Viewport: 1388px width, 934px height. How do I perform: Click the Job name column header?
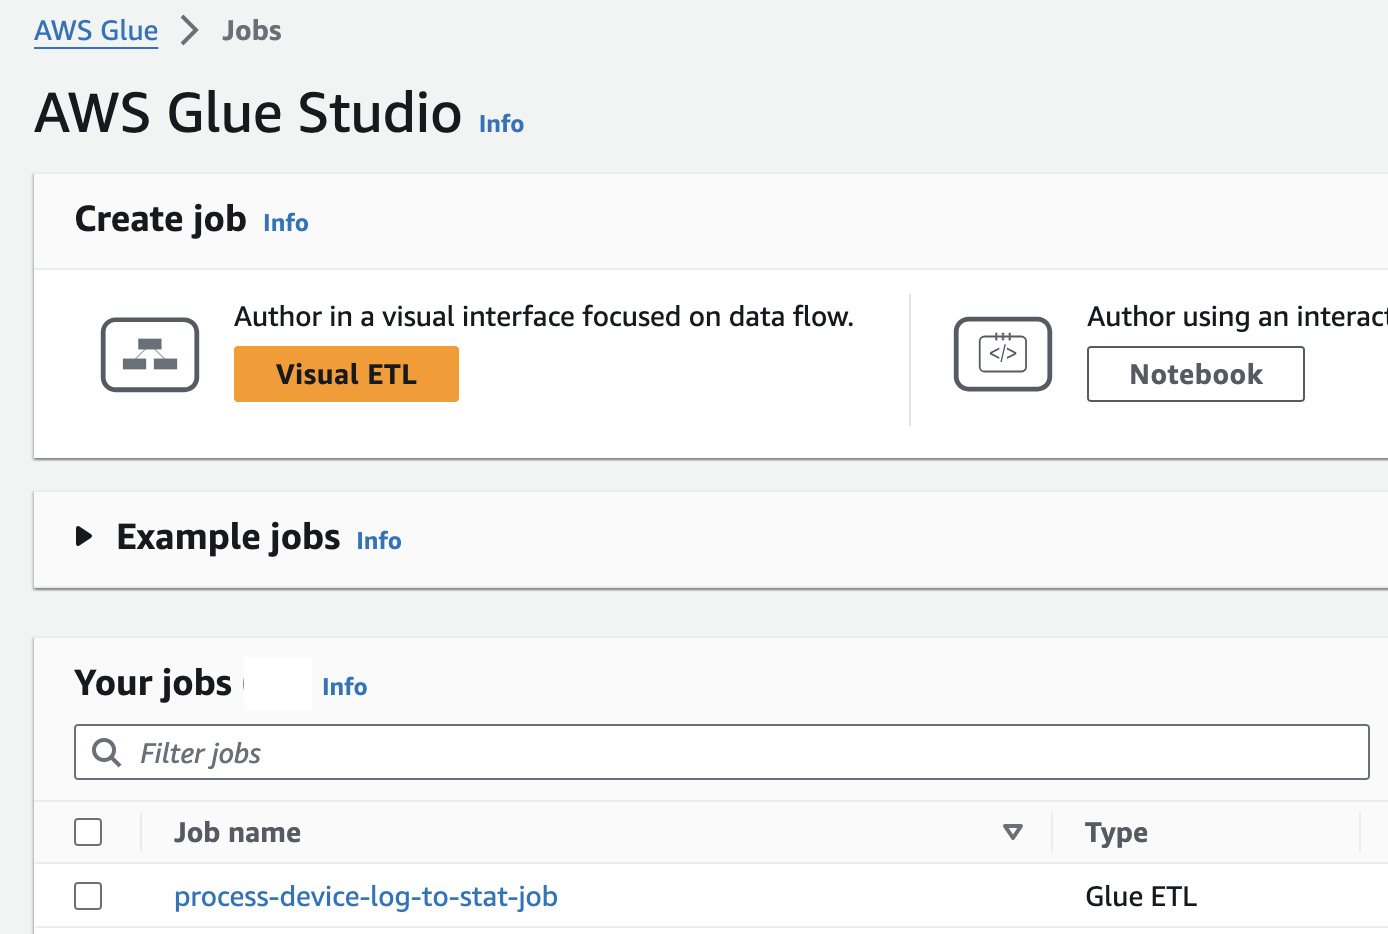click(237, 832)
